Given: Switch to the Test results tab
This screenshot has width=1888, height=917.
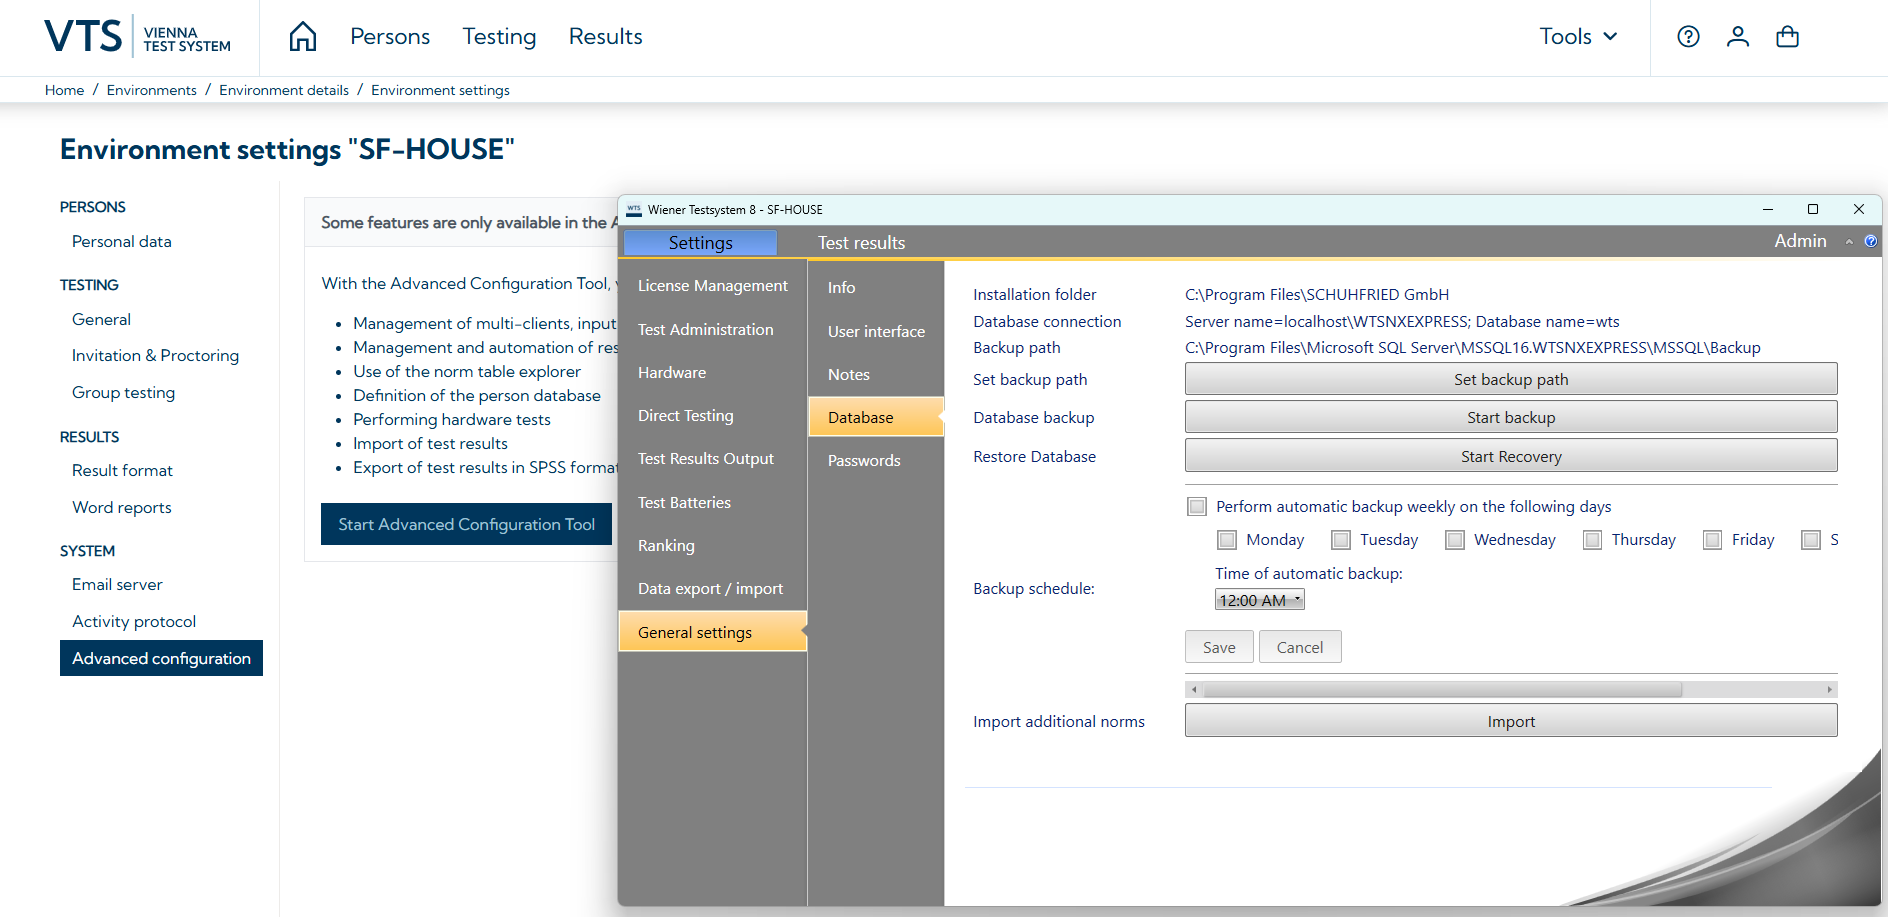Looking at the screenshot, I should point(861,243).
